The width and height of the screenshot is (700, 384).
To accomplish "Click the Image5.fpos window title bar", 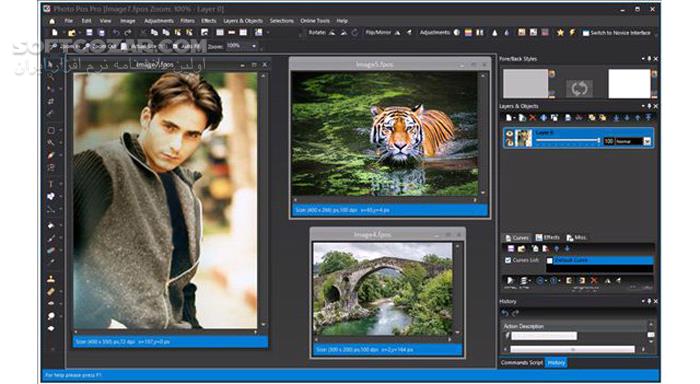I will pyautogui.click(x=374, y=65).
